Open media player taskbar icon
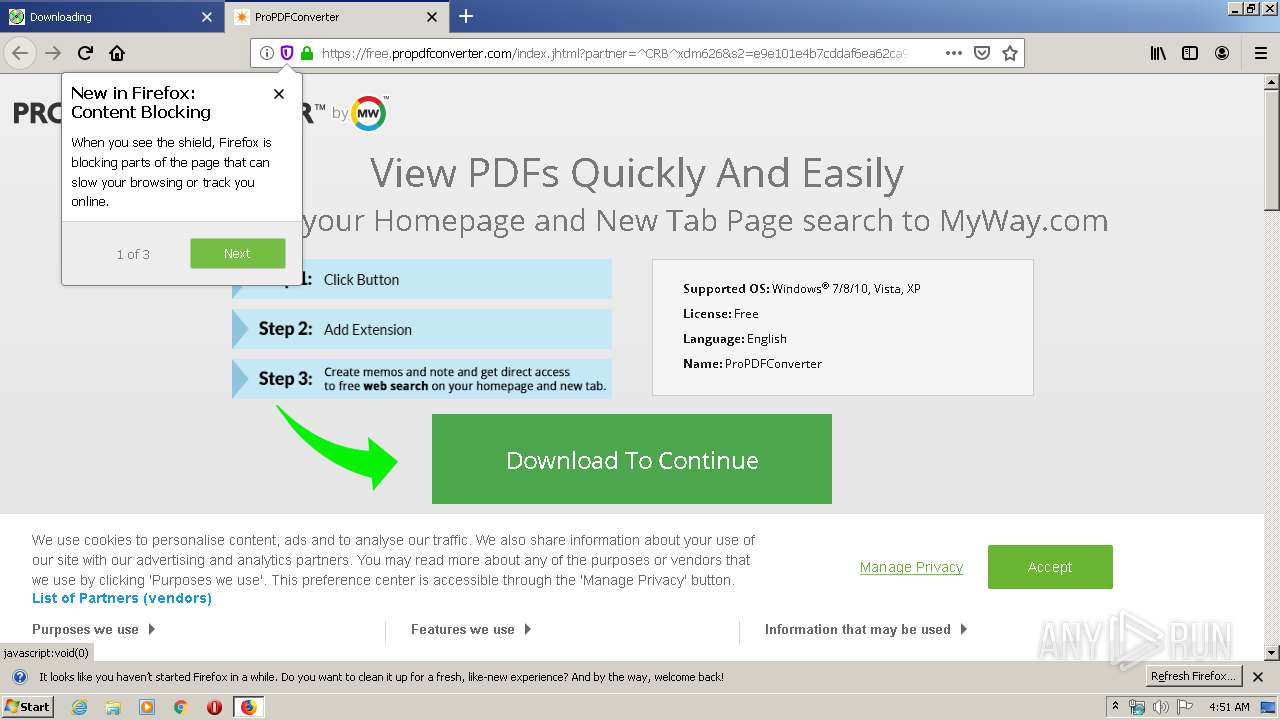Viewport: 1280px width, 720px height. [x=147, y=707]
